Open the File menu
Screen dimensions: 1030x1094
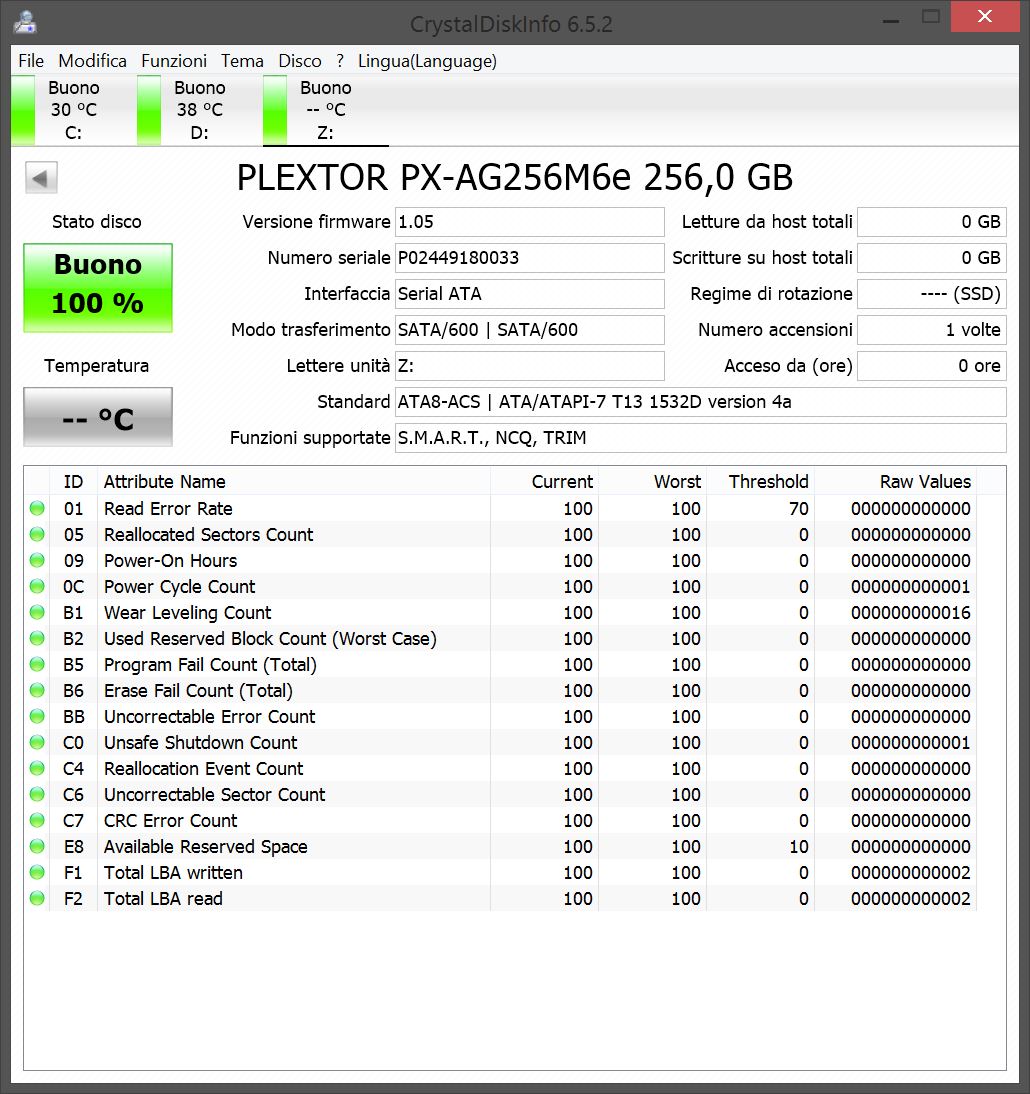tap(31, 61)
